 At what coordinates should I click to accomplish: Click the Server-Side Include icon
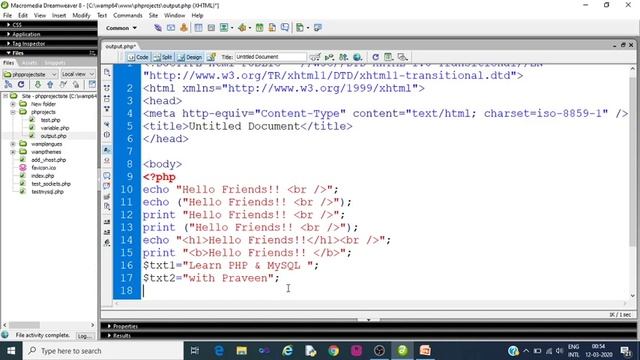pyautogui.click(x=272, y=28)
